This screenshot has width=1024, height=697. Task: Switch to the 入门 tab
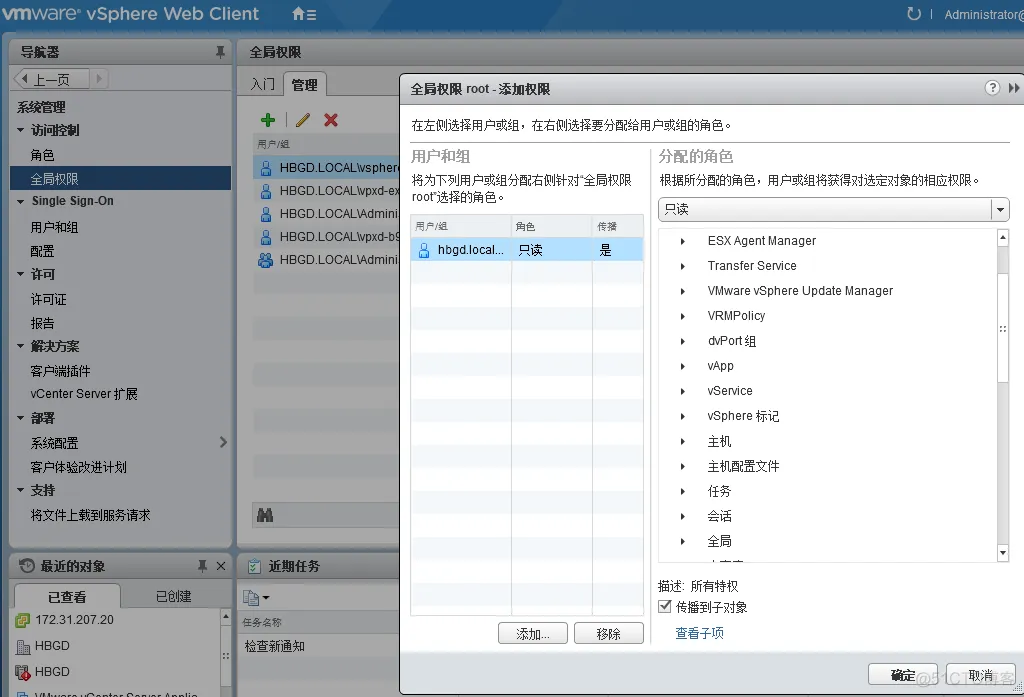click(262, 85)
